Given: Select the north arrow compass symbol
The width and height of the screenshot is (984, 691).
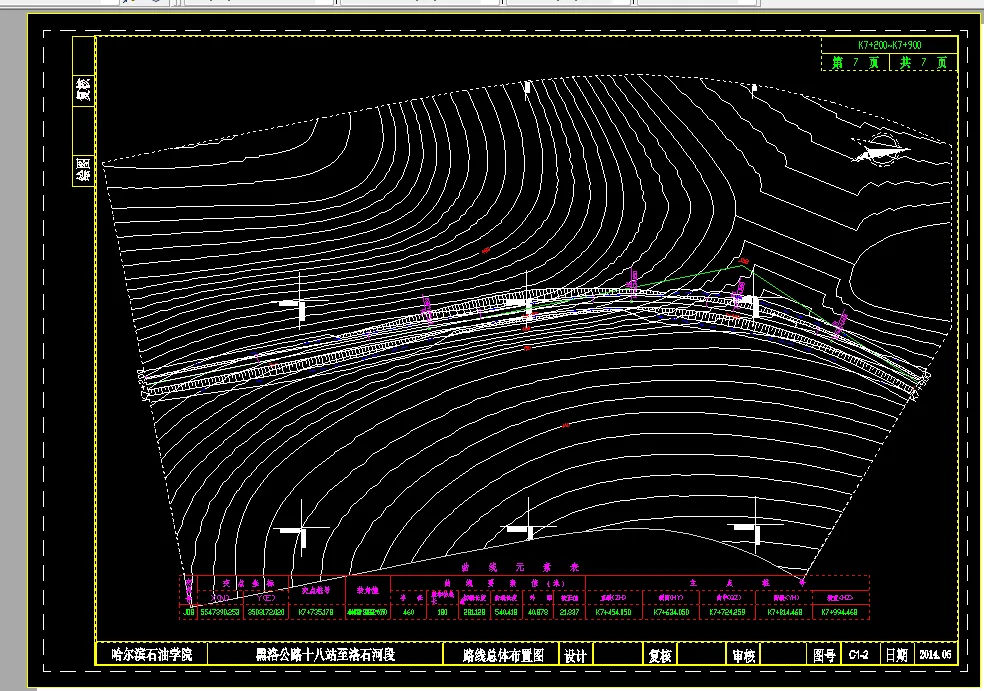Looking at the screenshot, I should (x=881, y=150).
